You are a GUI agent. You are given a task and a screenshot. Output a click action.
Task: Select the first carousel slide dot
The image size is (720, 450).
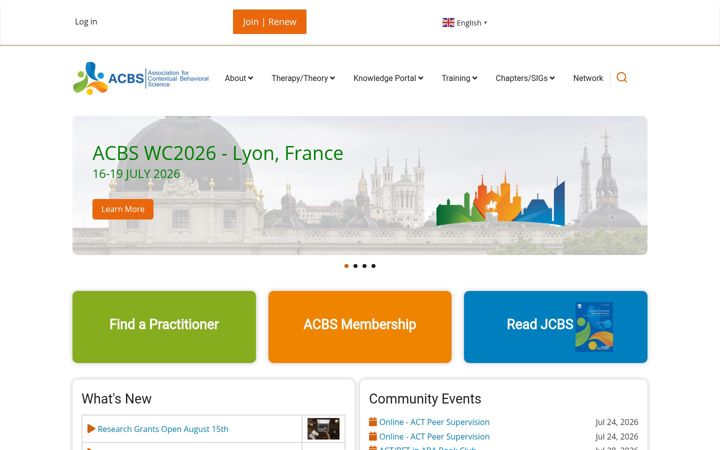pos(346,266)
